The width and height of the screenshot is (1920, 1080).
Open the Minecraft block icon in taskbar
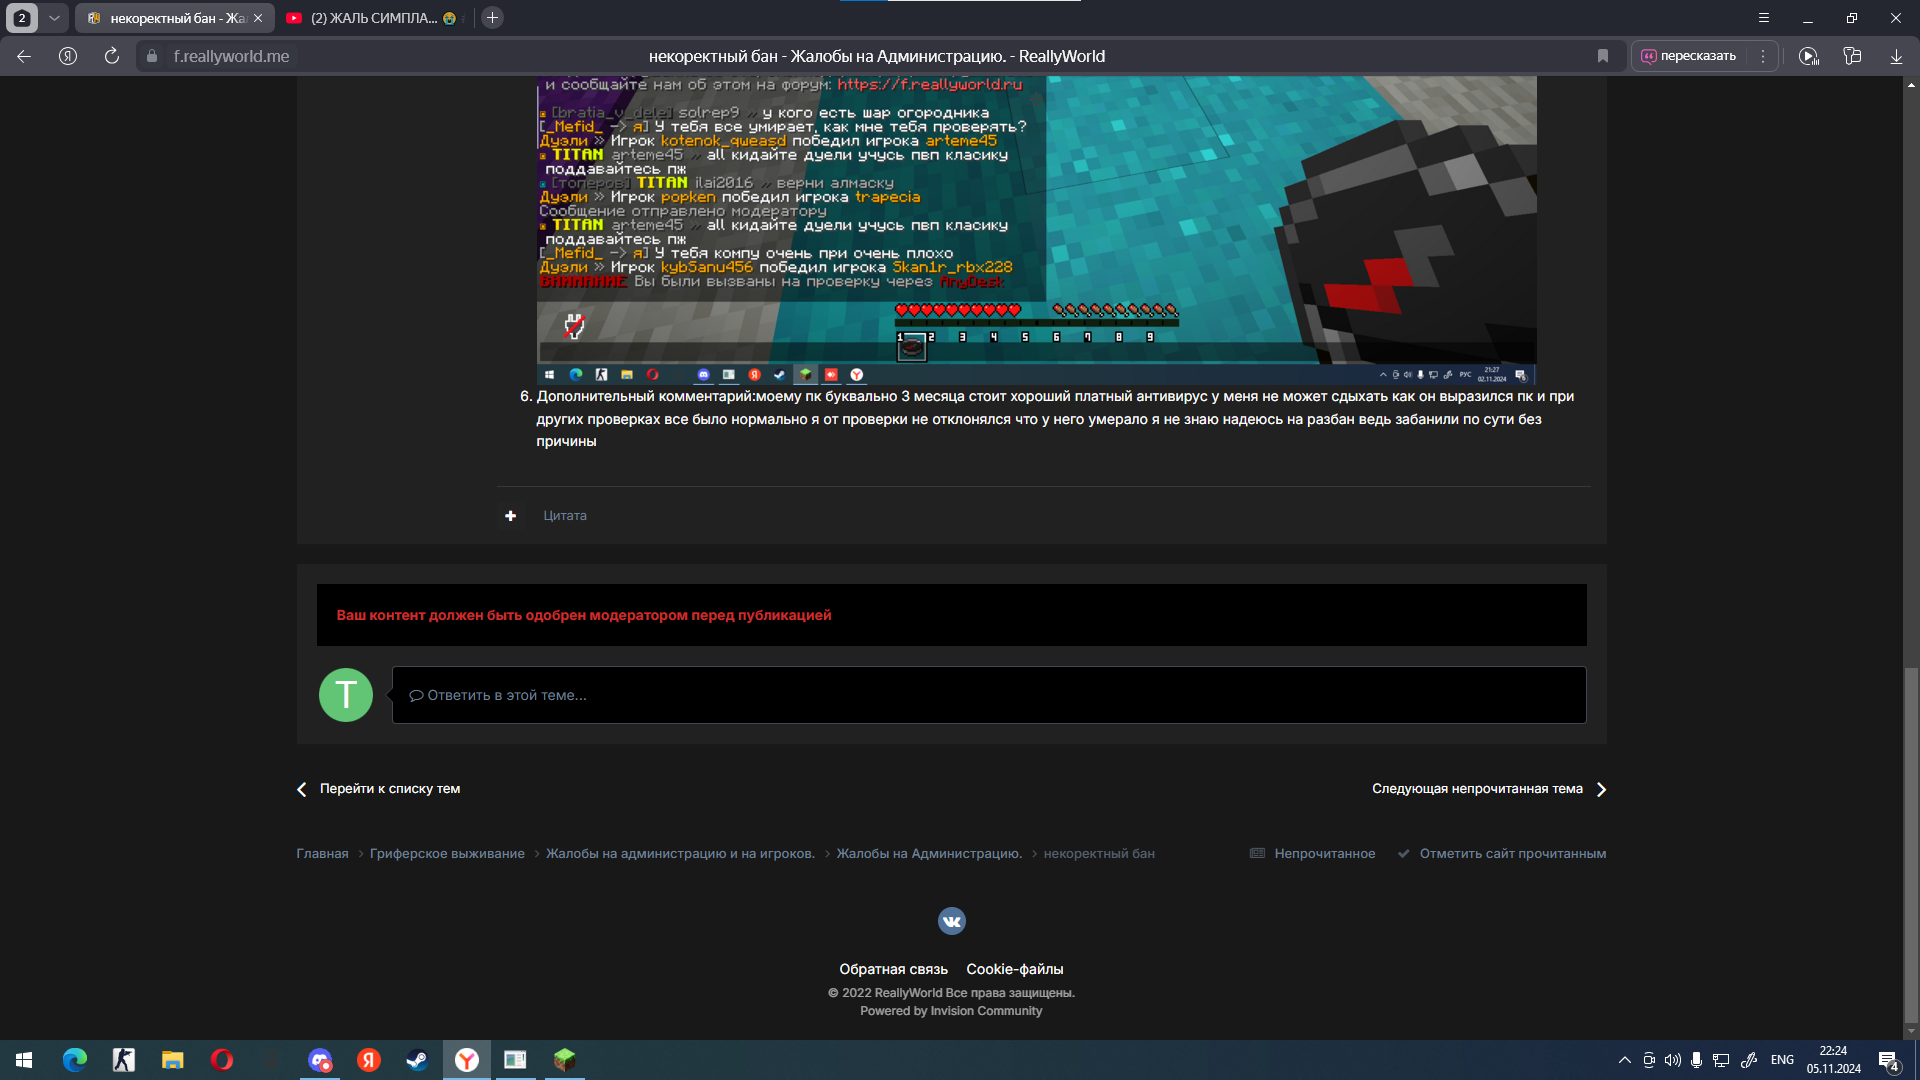point(564,1060)
